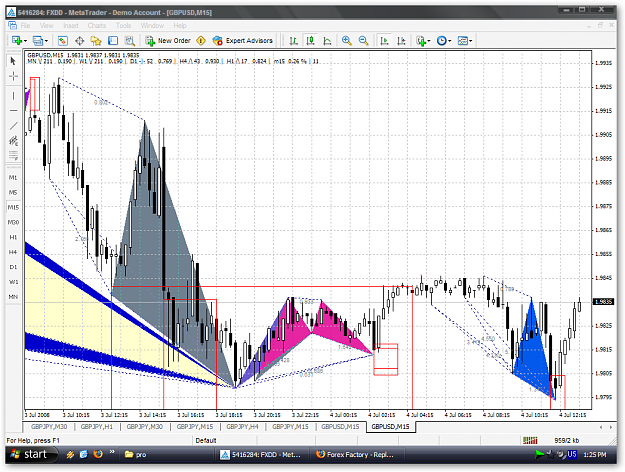Select the Vertical Line tool
The image size is (625, 472).
(x=13, y=96)
